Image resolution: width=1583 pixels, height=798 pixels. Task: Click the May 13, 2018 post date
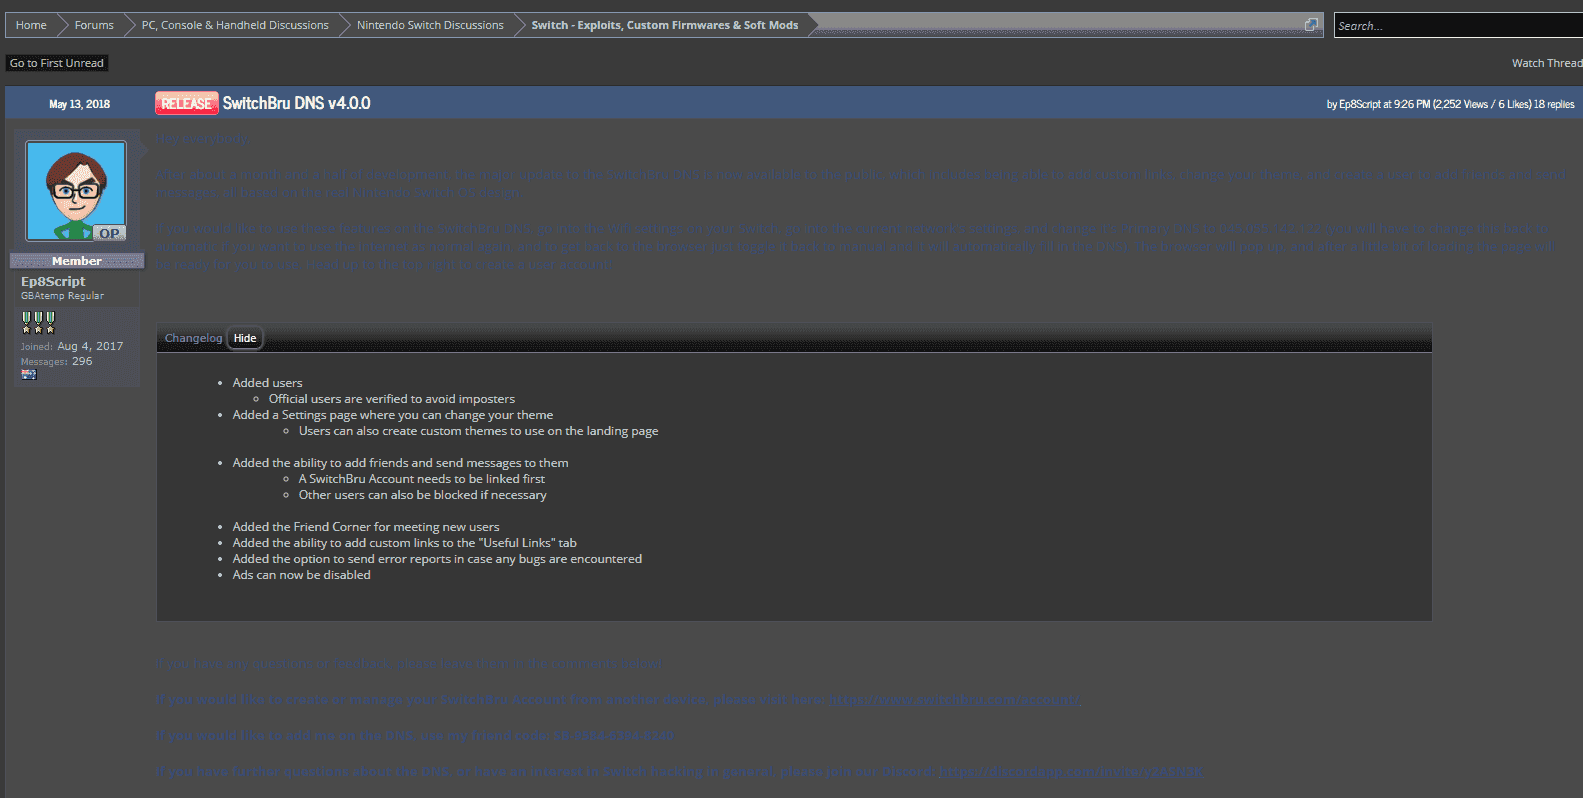pos(80,104)
